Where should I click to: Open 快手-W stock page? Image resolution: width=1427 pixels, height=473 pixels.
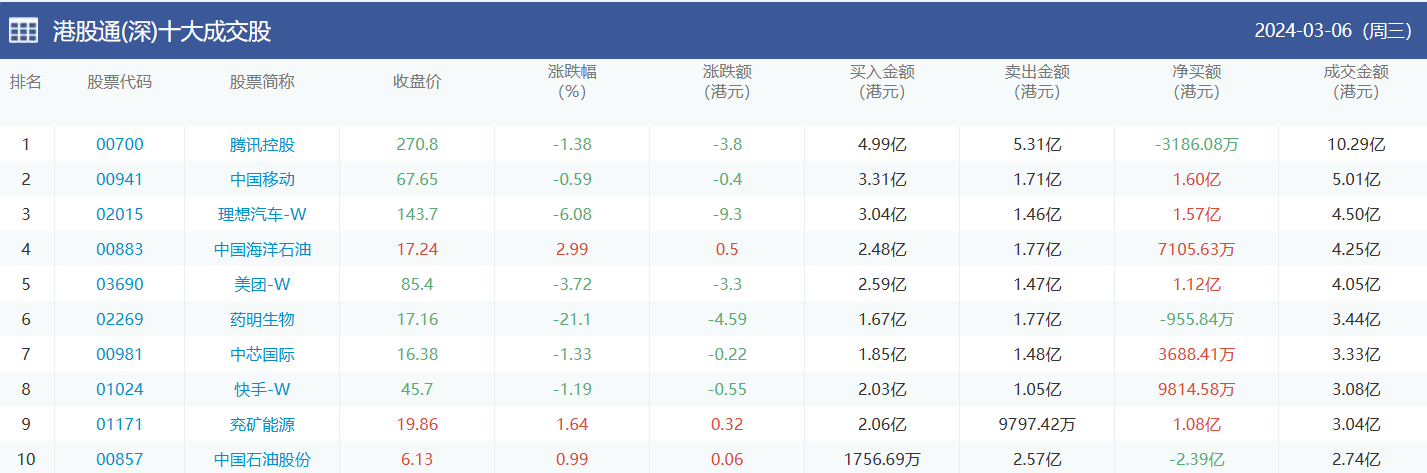[x=262, y=389]
